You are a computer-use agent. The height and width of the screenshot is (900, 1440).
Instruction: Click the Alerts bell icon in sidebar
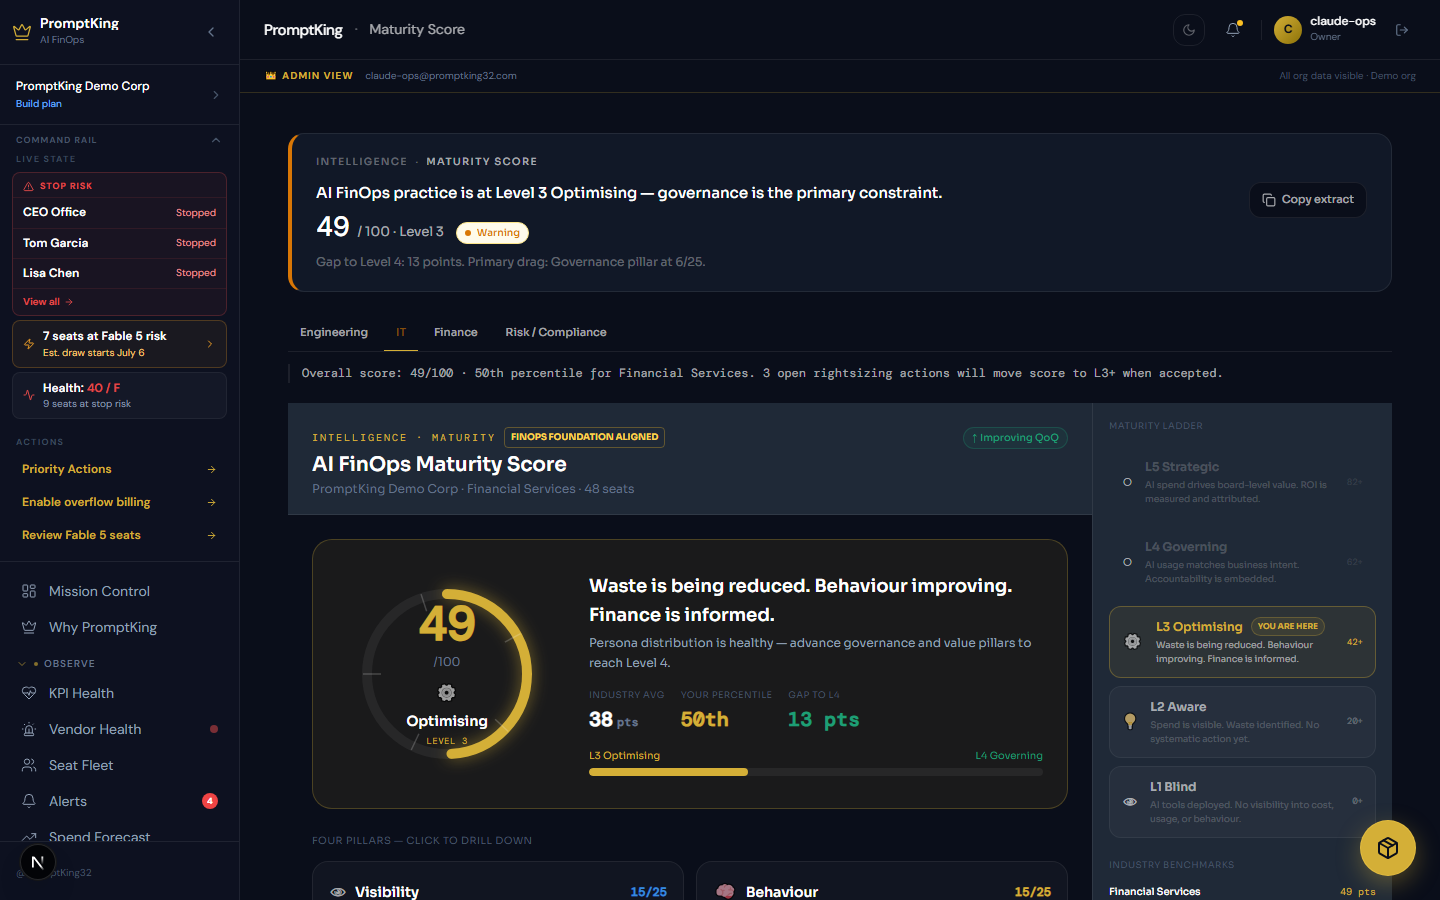pos(29,801)
